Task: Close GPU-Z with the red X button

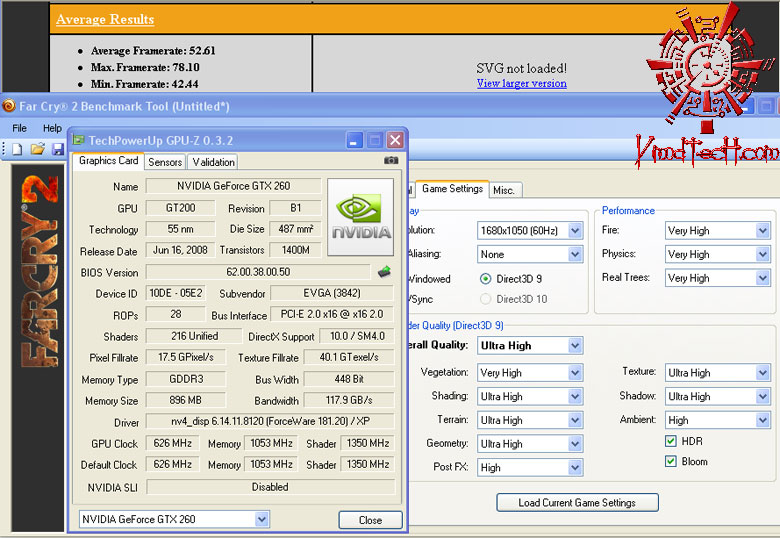Action: pos(395,141)
